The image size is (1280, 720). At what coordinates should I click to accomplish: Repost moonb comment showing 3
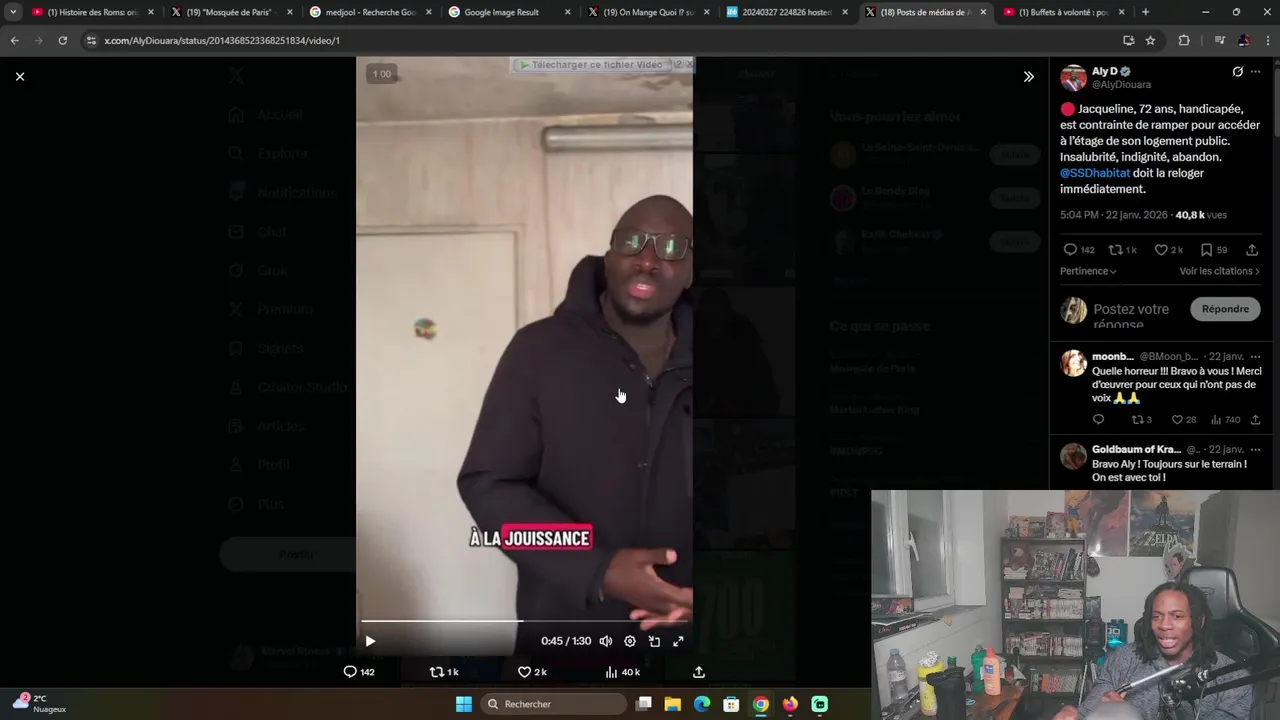click(1142, 420)
